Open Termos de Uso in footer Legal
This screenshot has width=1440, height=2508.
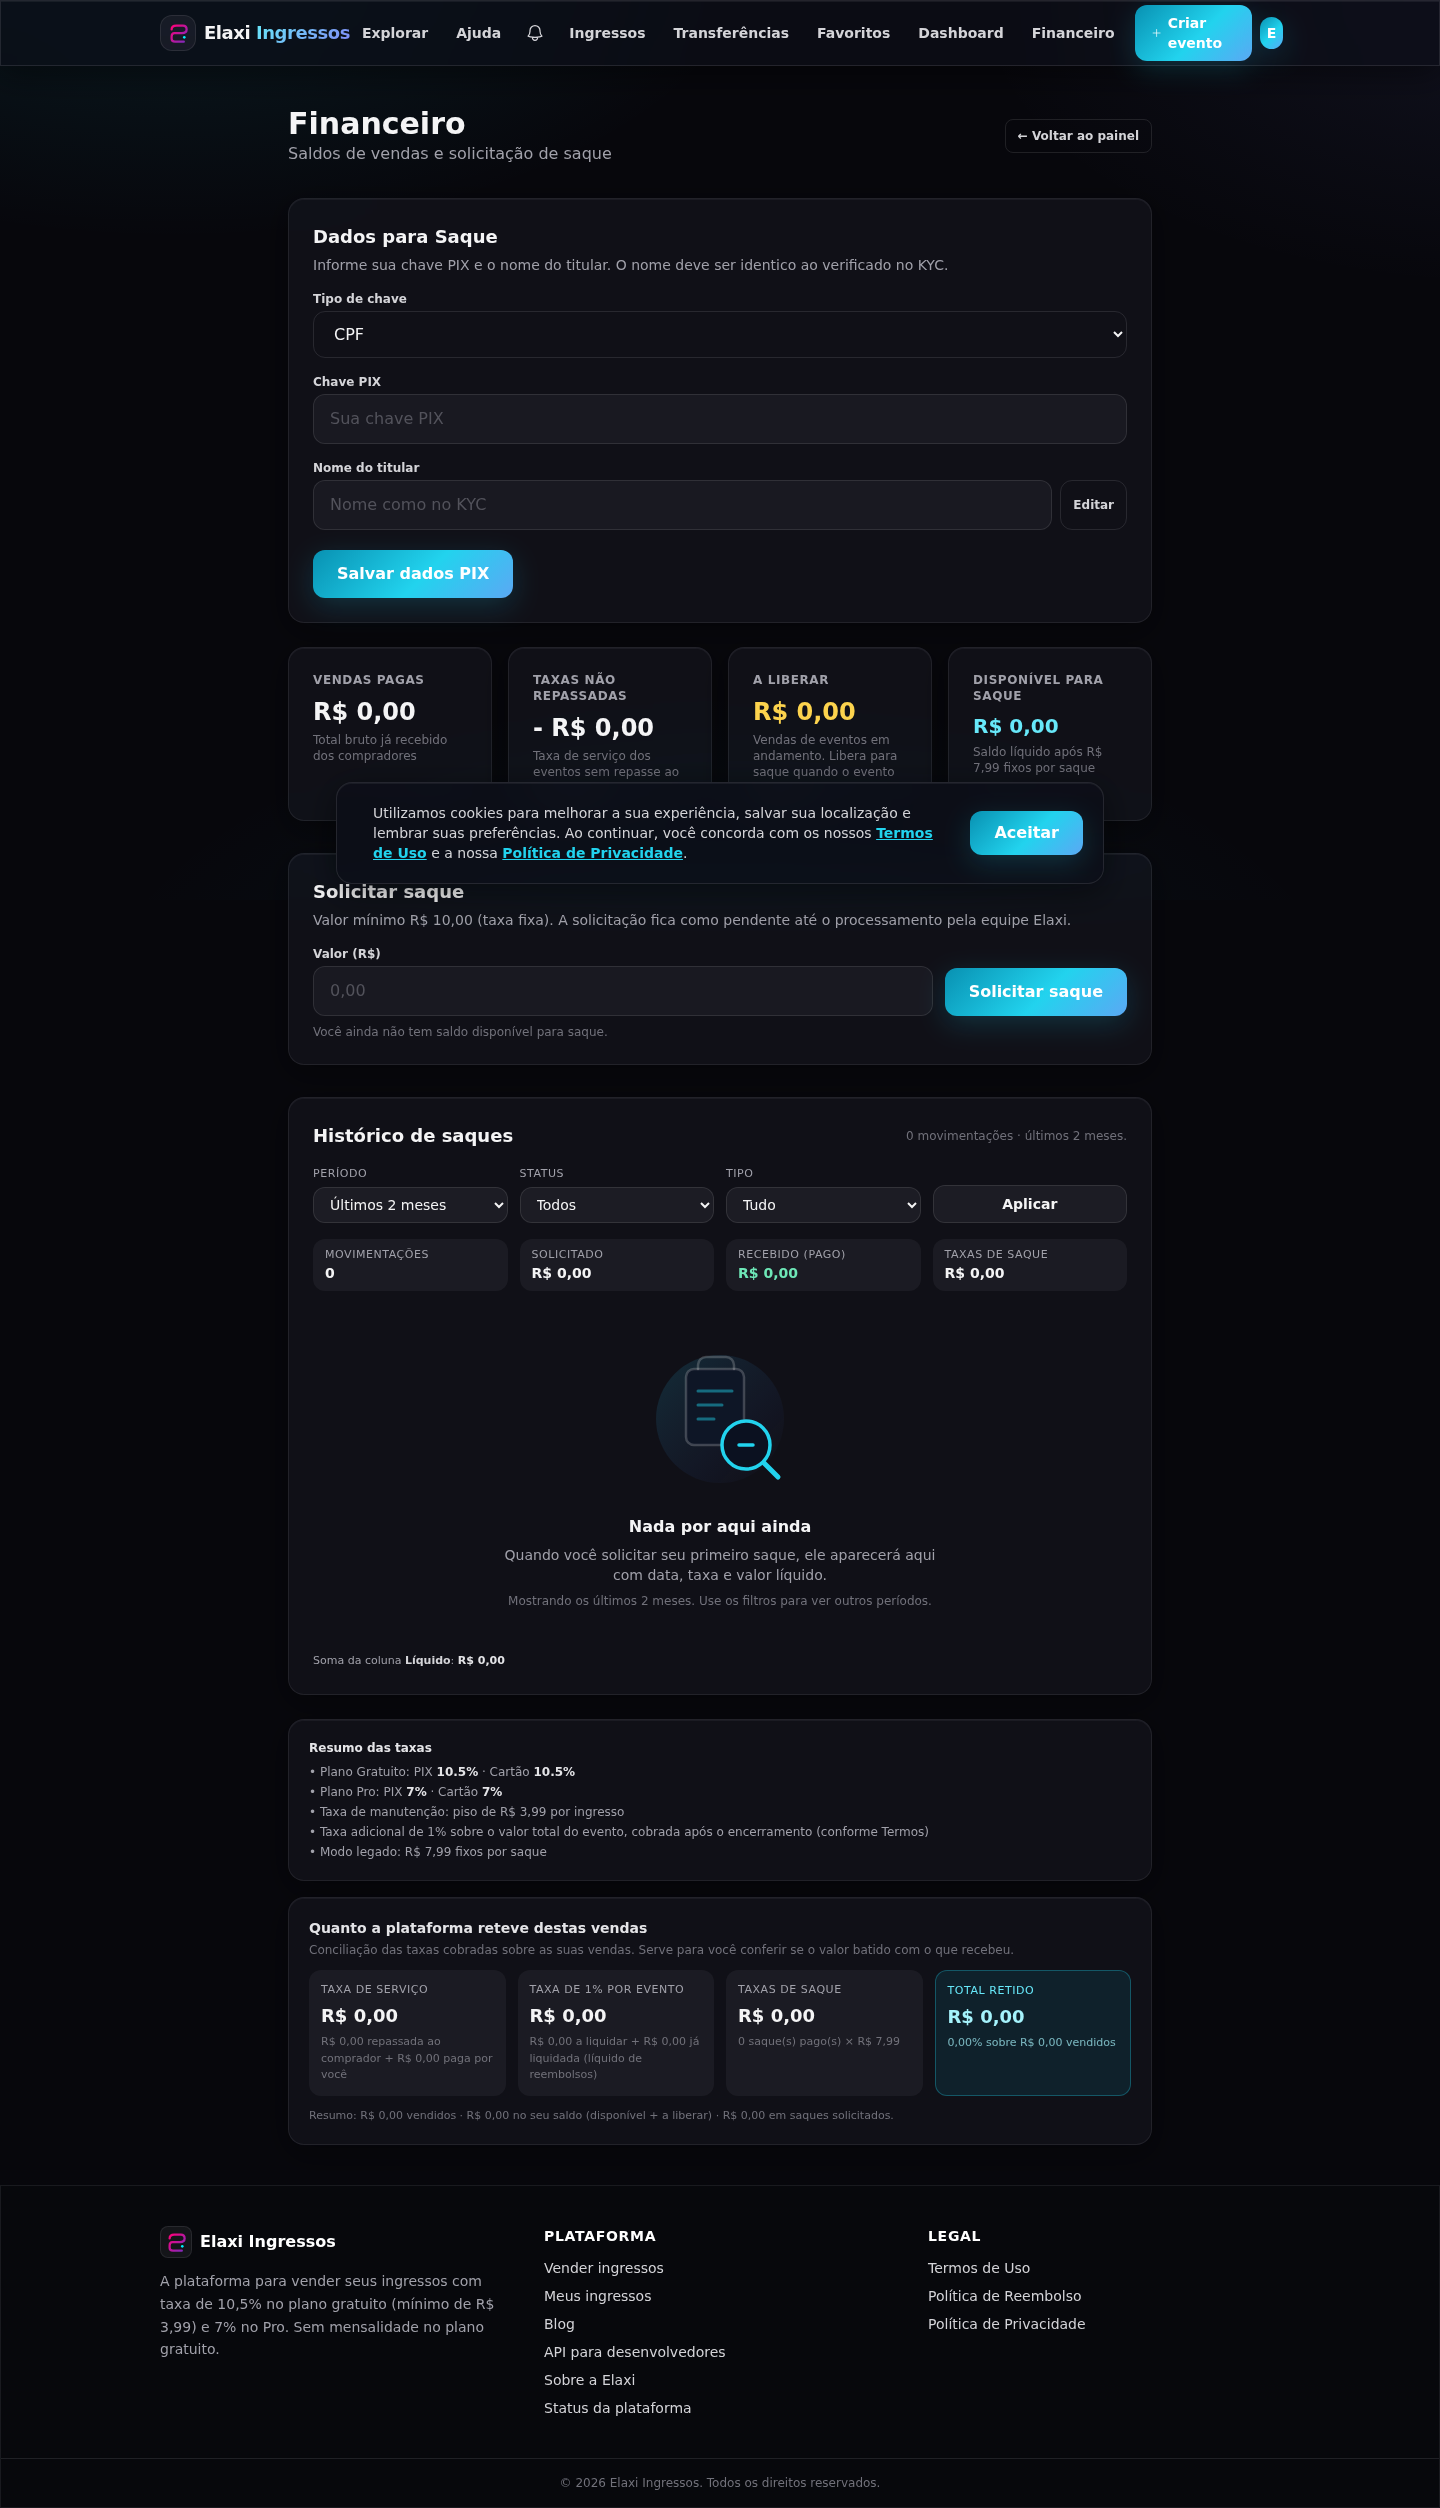pyautogui.click(x=979, y=2268)
